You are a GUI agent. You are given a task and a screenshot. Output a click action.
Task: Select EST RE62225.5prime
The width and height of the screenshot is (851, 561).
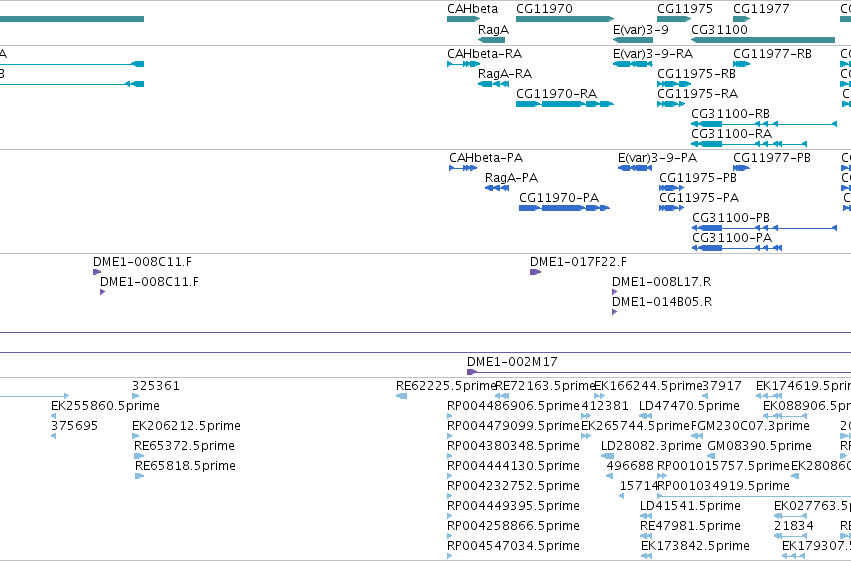click(x=402, y=396)
